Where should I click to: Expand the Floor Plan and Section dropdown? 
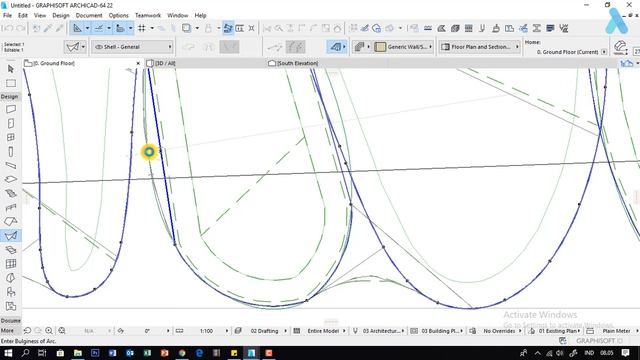pyautogui.click(x=480, y=47)
